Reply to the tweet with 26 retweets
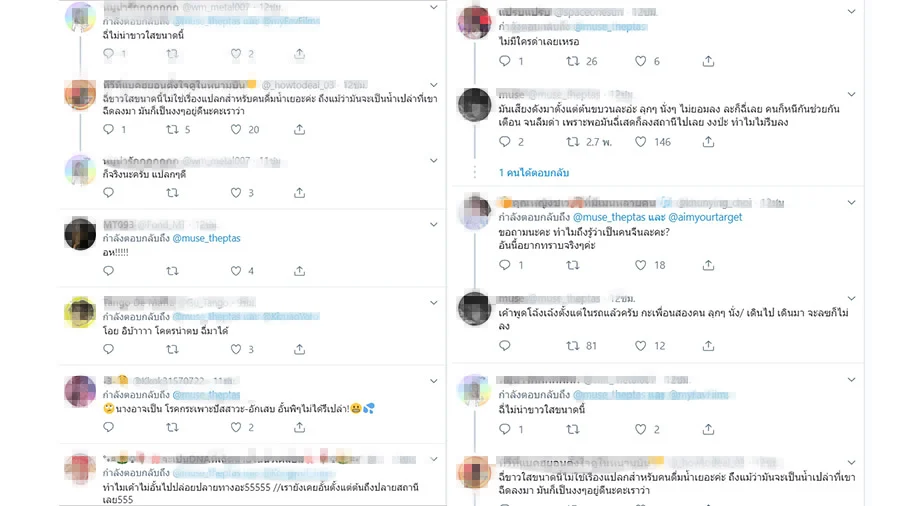 [505, 61]
